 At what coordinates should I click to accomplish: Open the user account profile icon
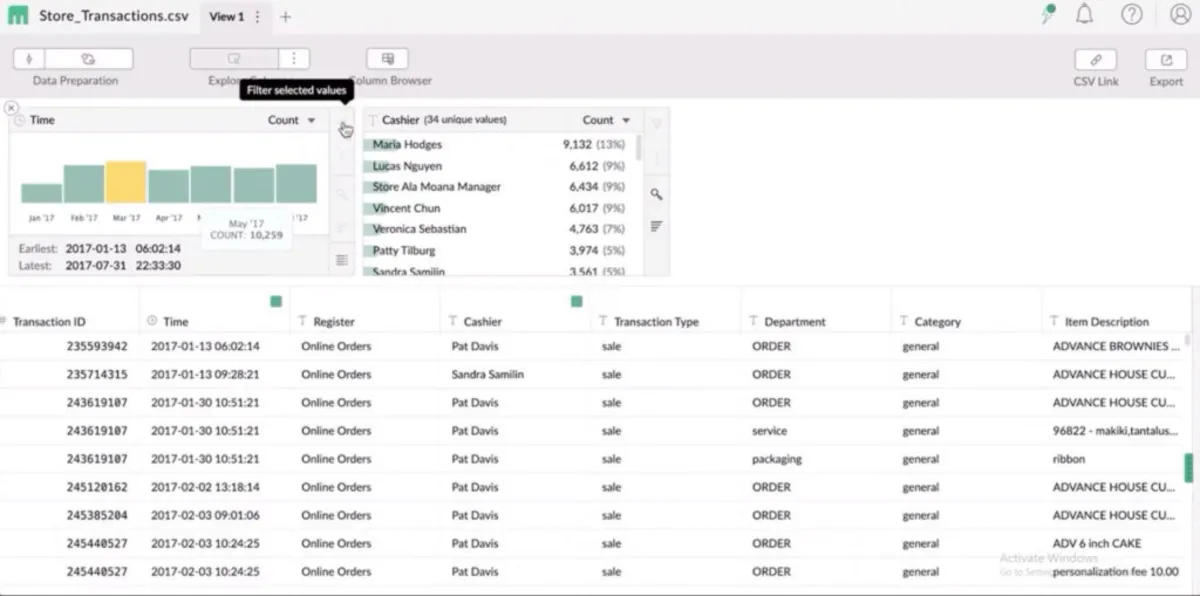pyautogui.click(x=1180, y=15)
